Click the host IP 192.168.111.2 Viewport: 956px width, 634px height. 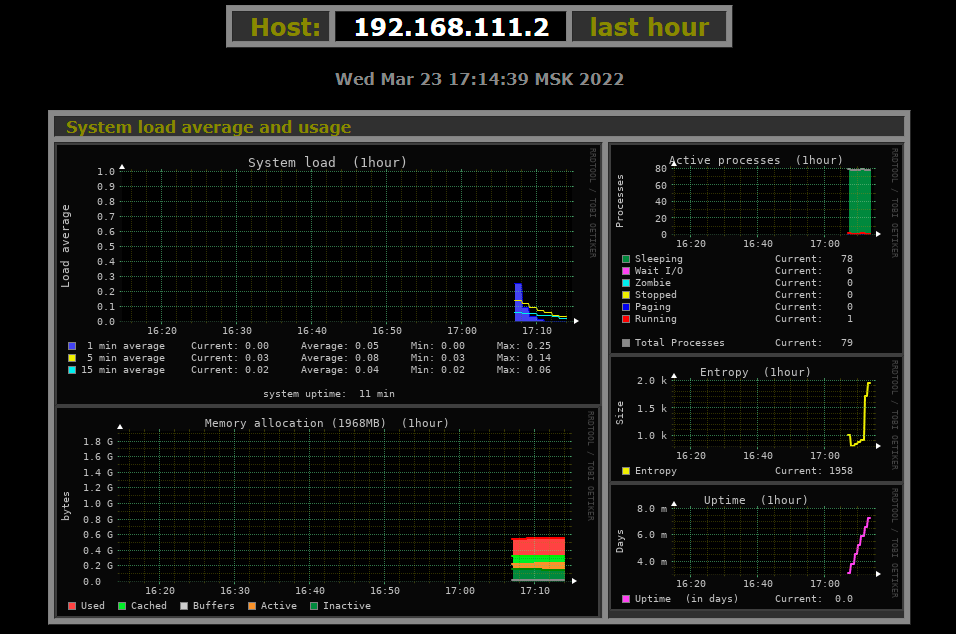451,27
